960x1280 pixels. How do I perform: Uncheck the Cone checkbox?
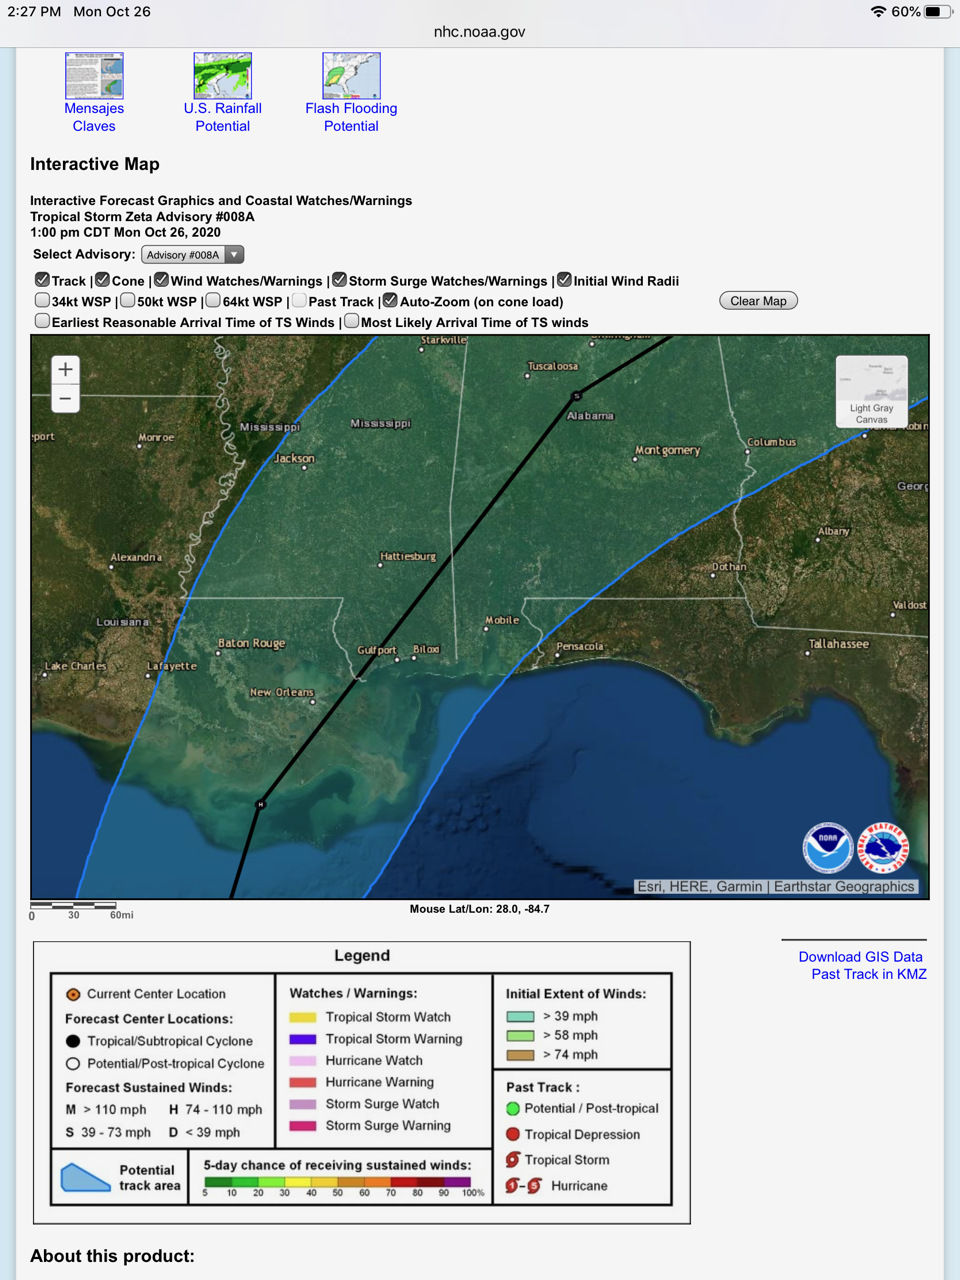(102, 280)
